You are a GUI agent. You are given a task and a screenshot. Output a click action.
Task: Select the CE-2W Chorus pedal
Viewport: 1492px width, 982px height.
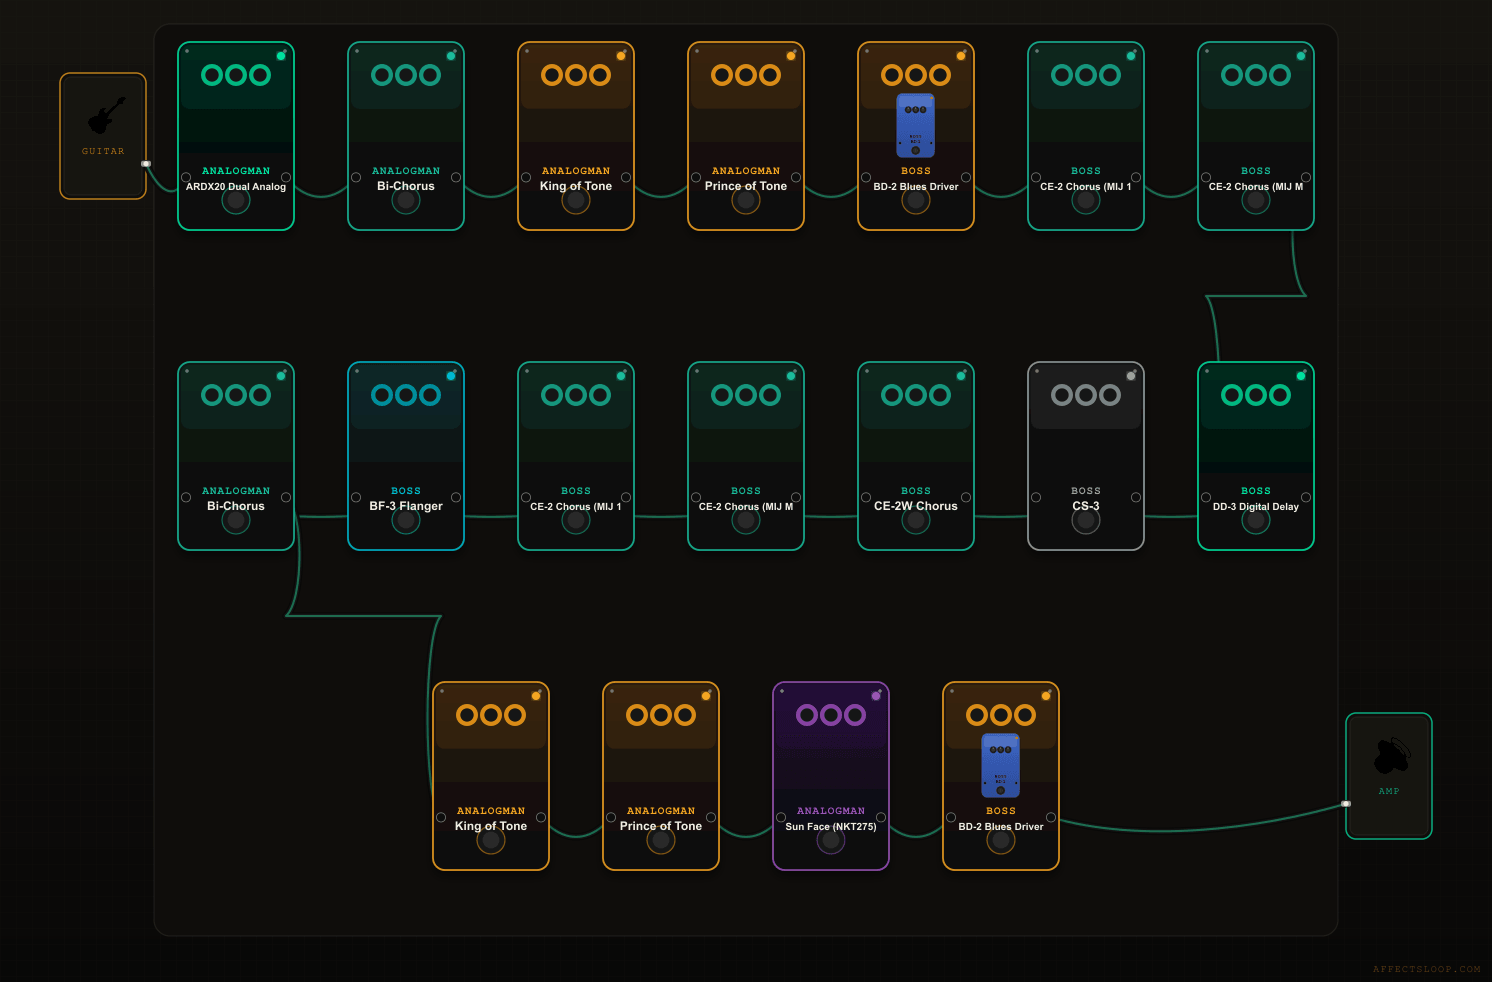click(915, 455)
